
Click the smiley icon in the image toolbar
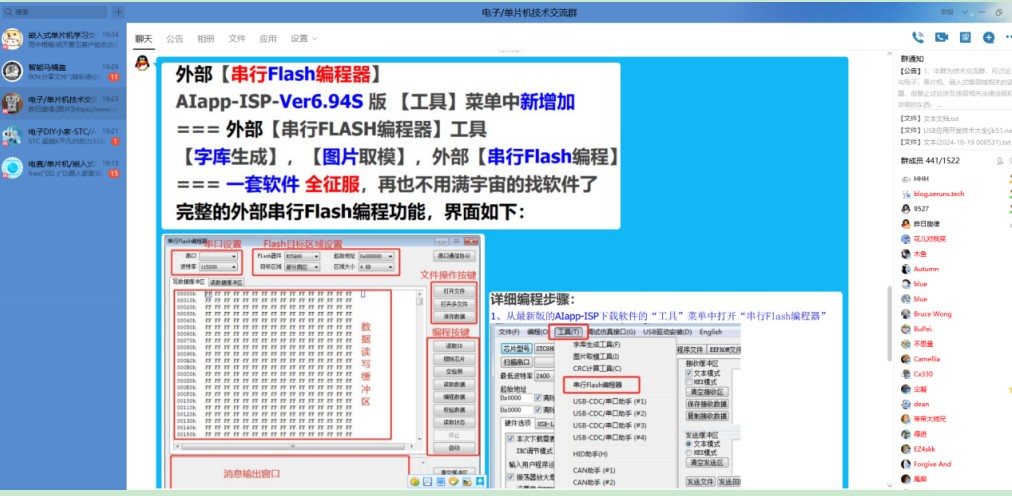(x=414, y=481)
